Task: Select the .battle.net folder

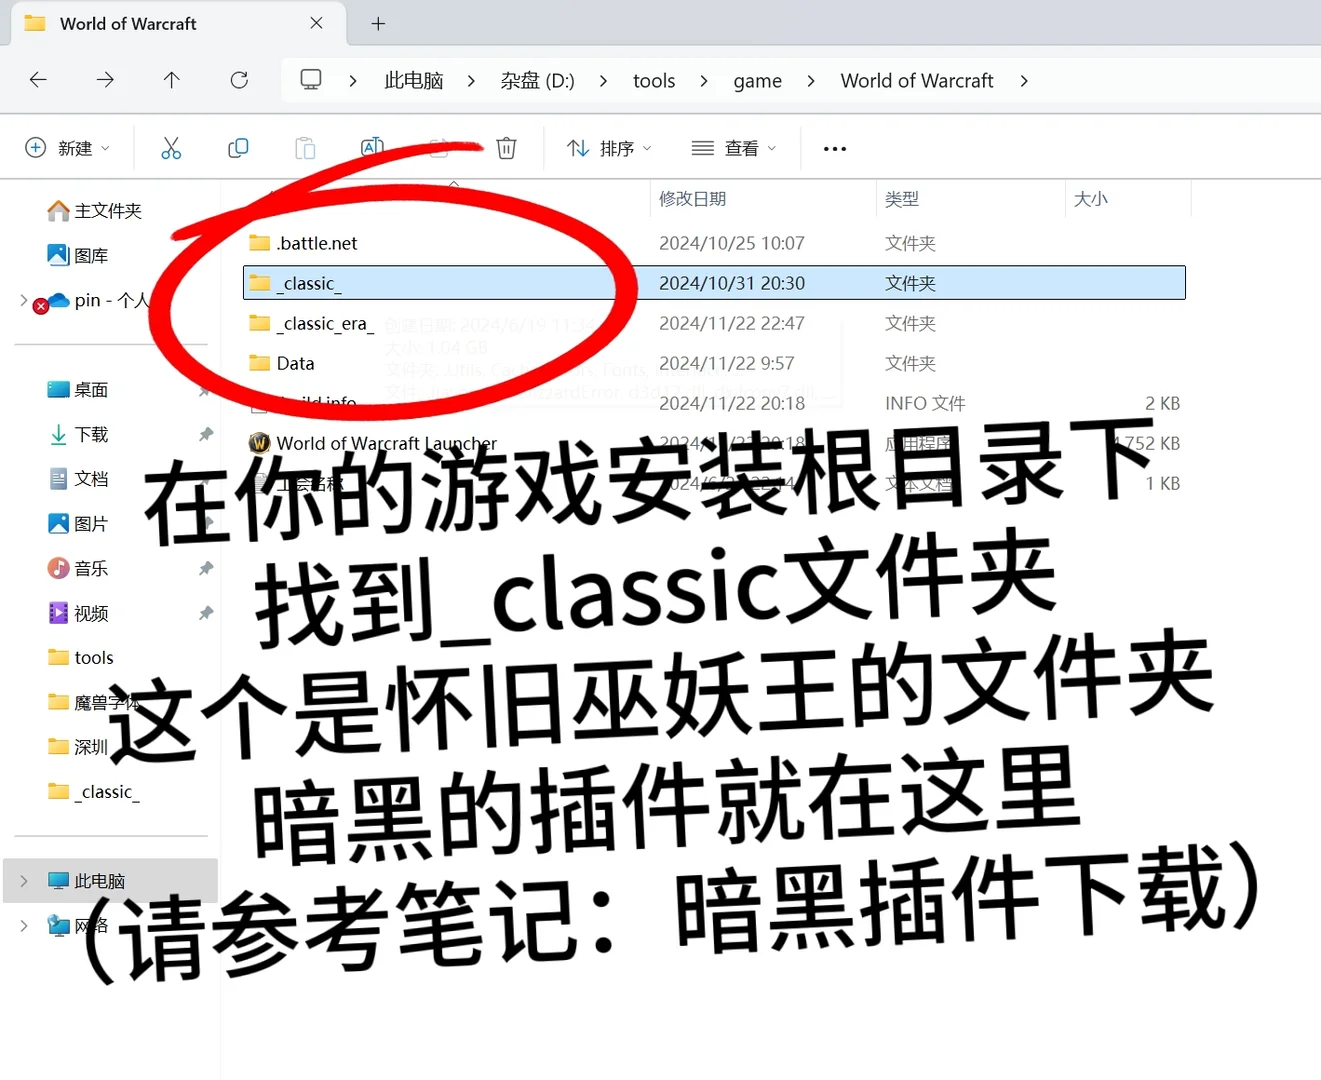Action: click(303, 243)
